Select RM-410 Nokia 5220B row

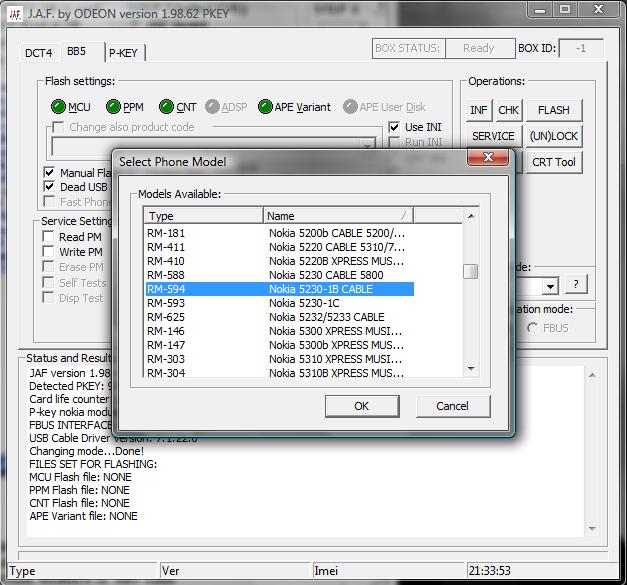(280, 261)
